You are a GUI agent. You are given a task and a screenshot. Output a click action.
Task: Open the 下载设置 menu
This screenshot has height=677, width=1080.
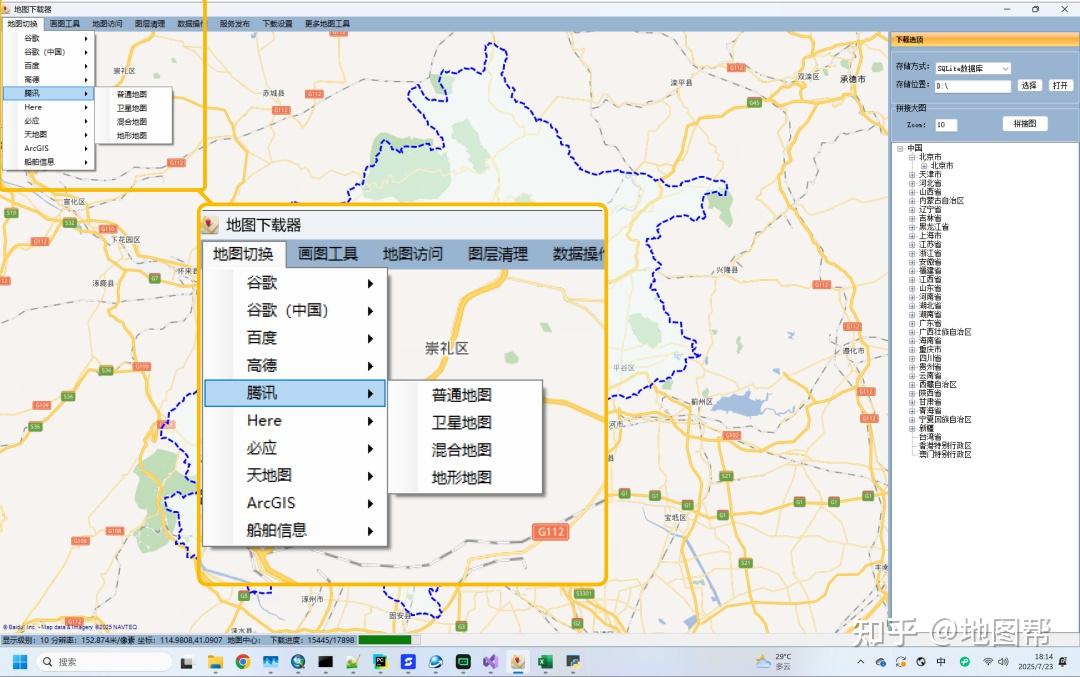click(x=277, y=23)
